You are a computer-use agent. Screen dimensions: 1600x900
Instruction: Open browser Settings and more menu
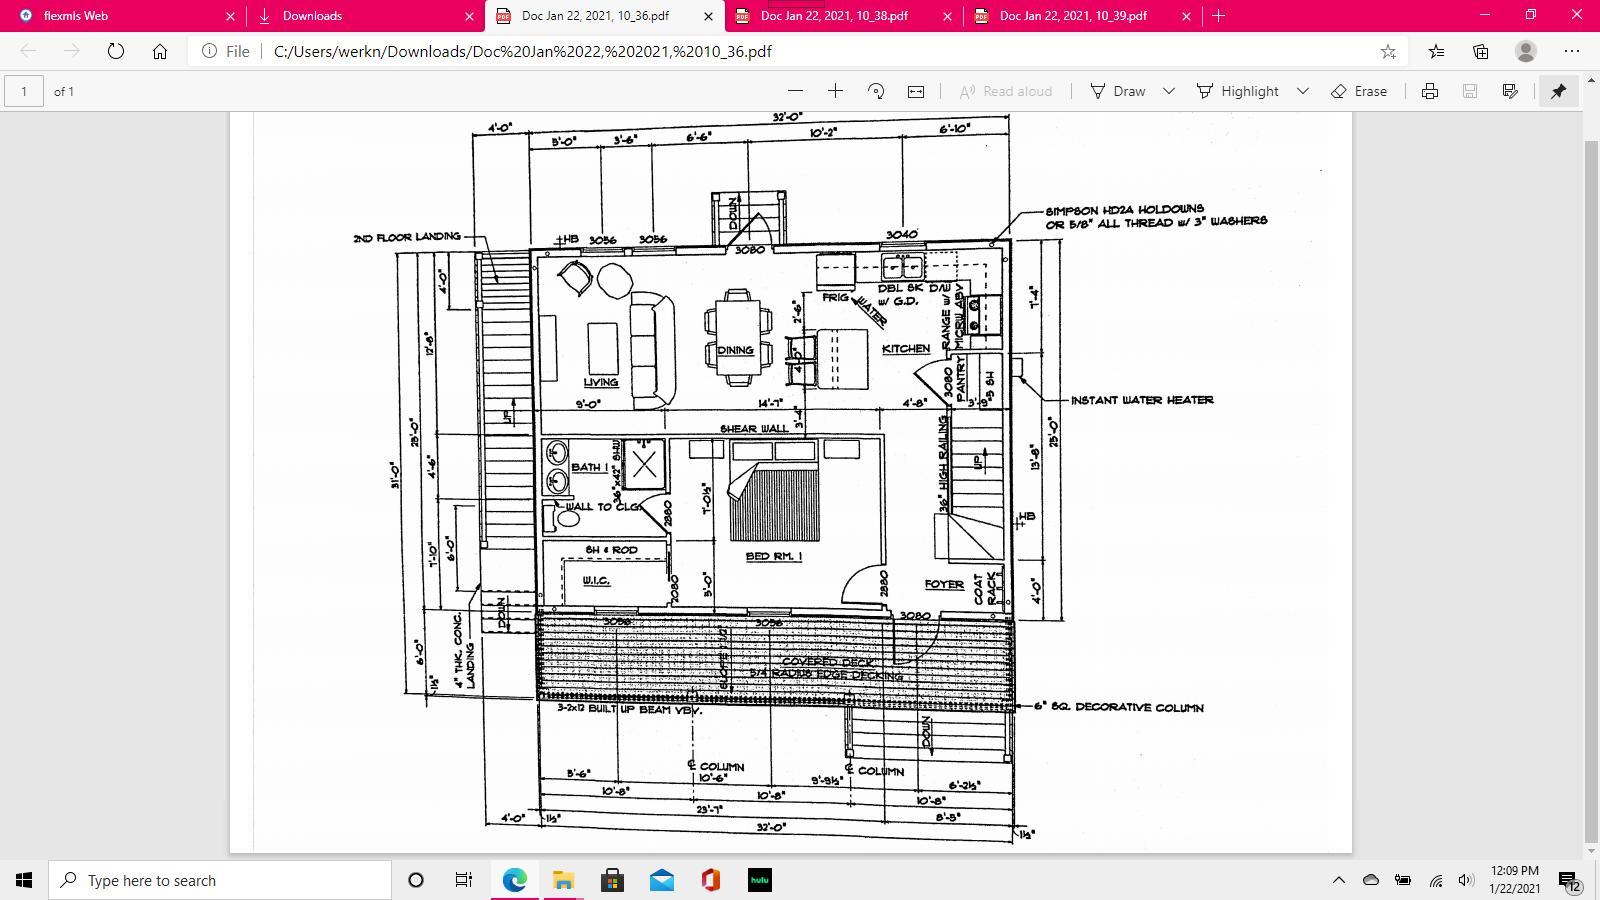[1571, 51]
